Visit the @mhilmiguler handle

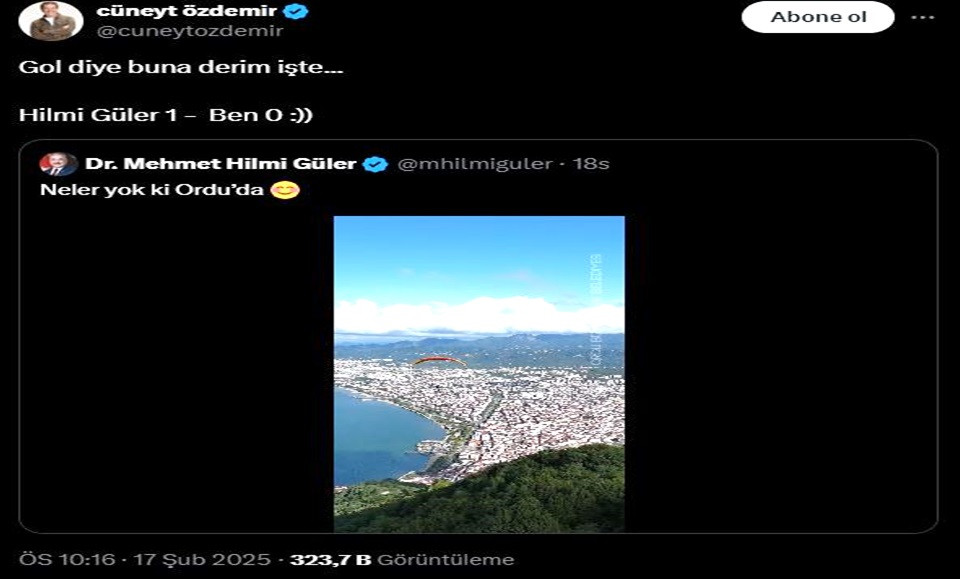pyautogui.click(x=474, y=164)
